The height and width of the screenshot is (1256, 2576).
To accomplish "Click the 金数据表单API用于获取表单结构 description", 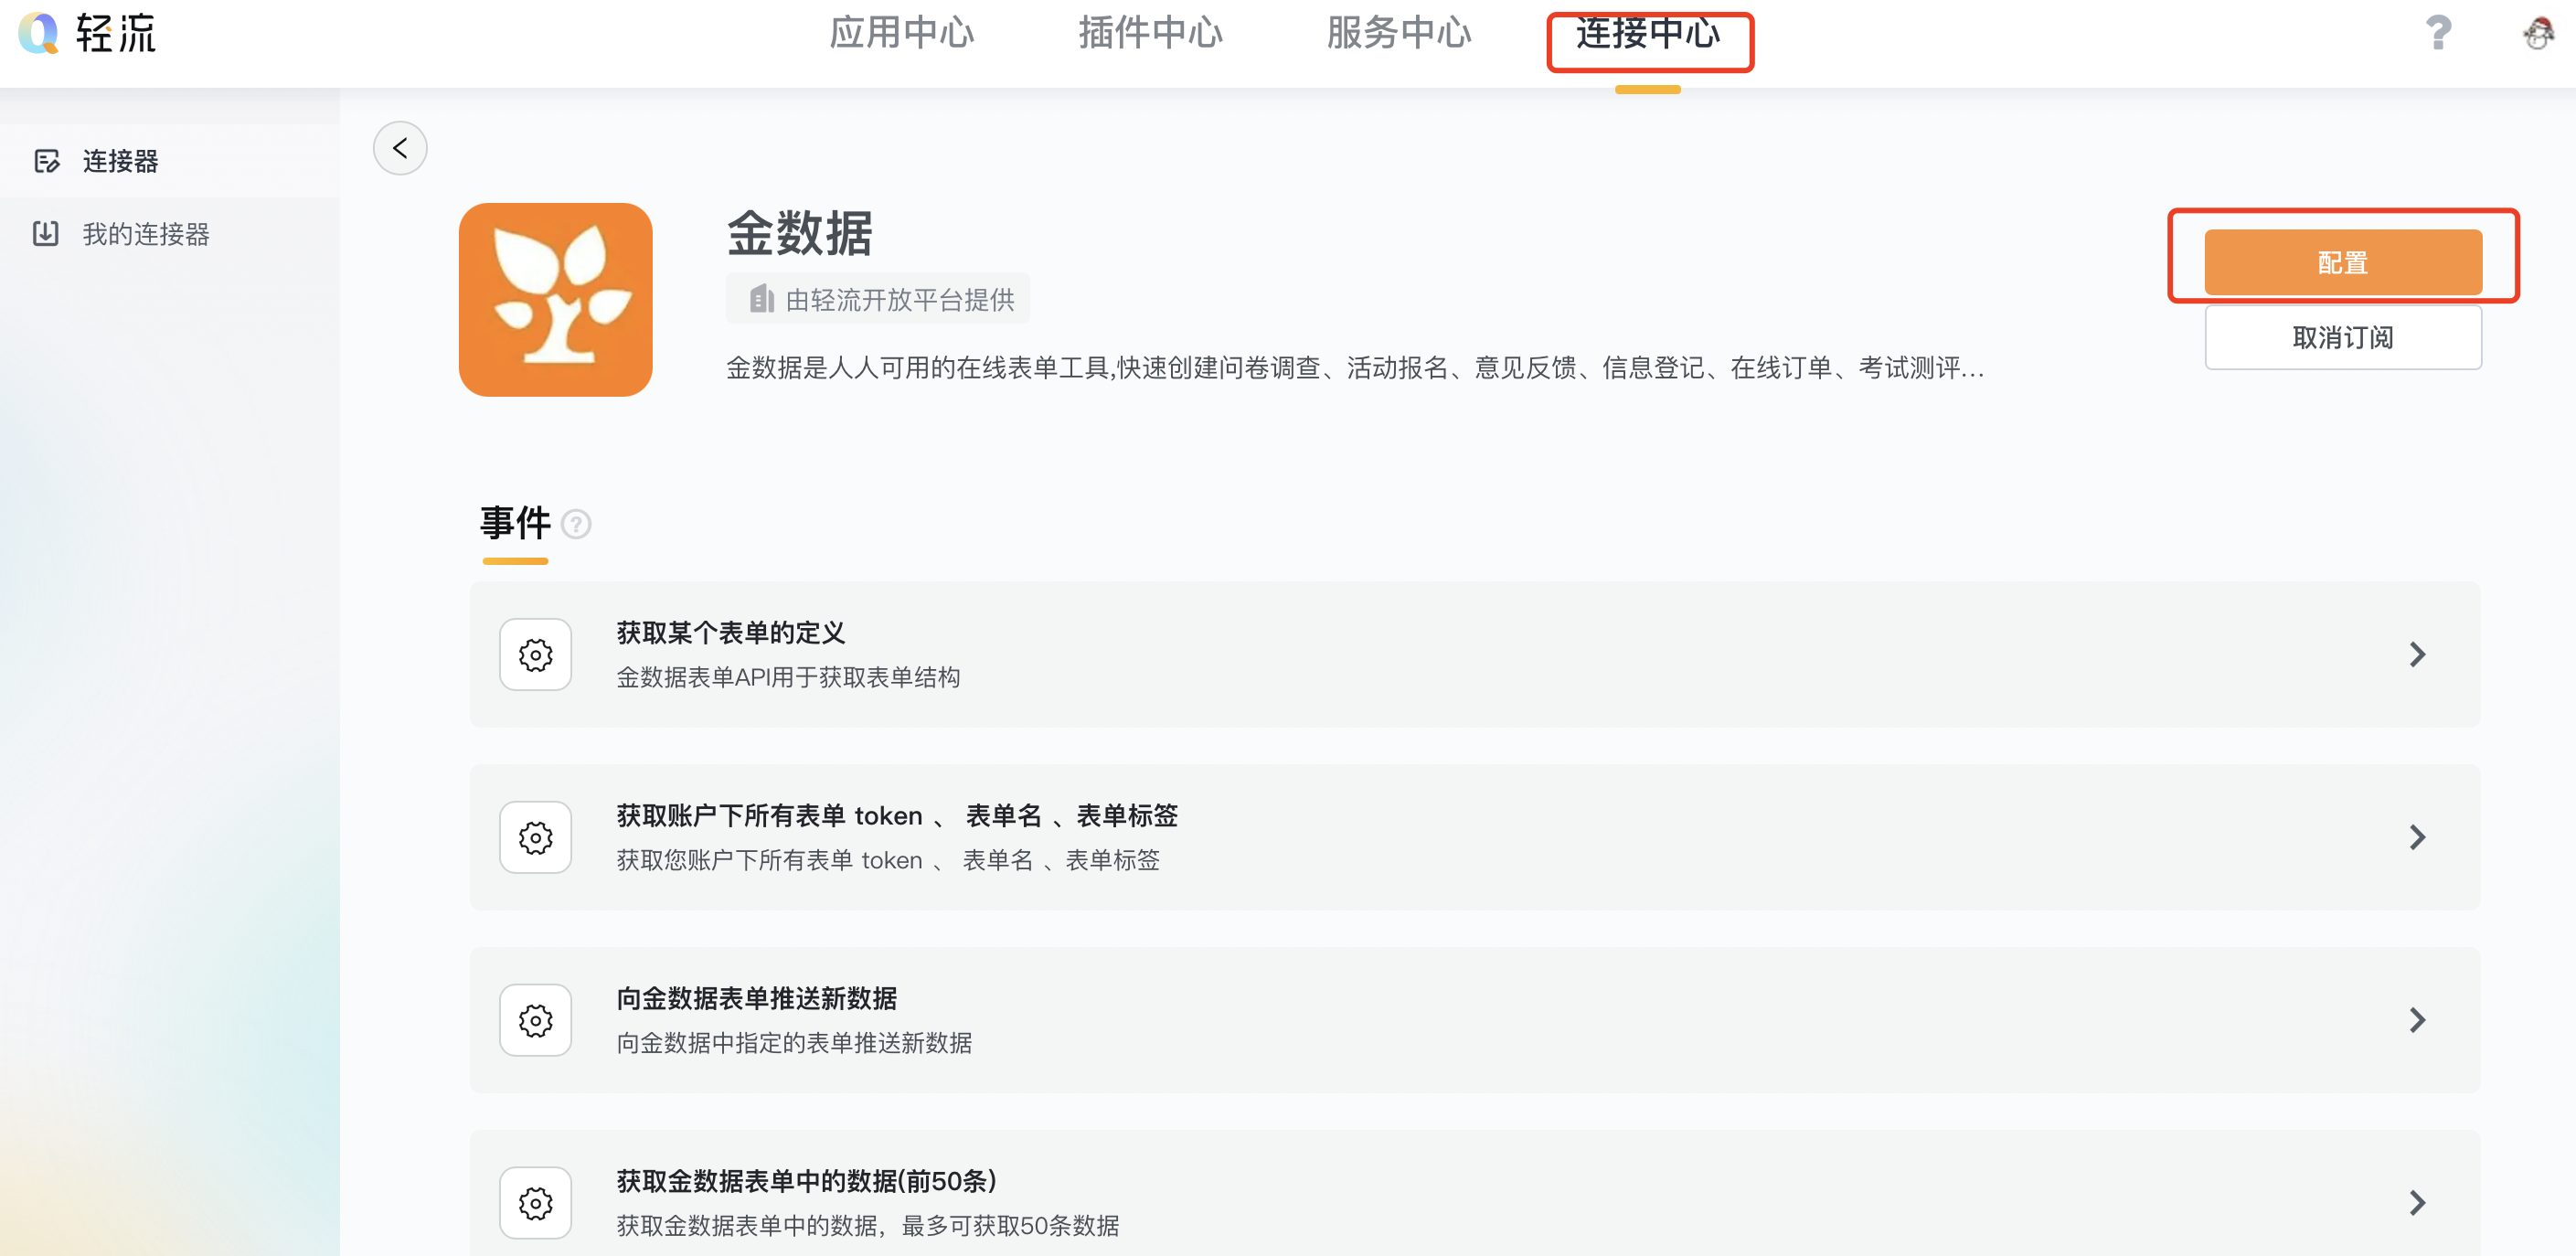I will pos(788,678).
